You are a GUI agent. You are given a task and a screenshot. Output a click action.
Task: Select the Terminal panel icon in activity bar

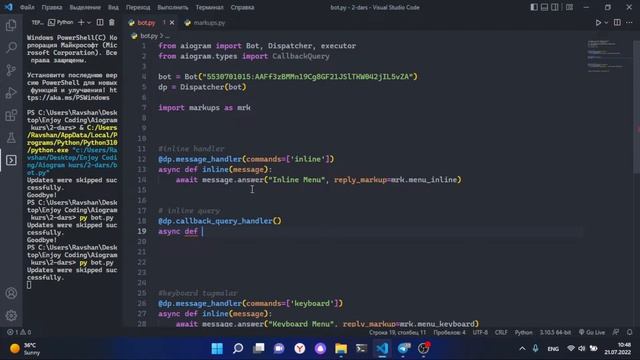(x=11, y=160)
